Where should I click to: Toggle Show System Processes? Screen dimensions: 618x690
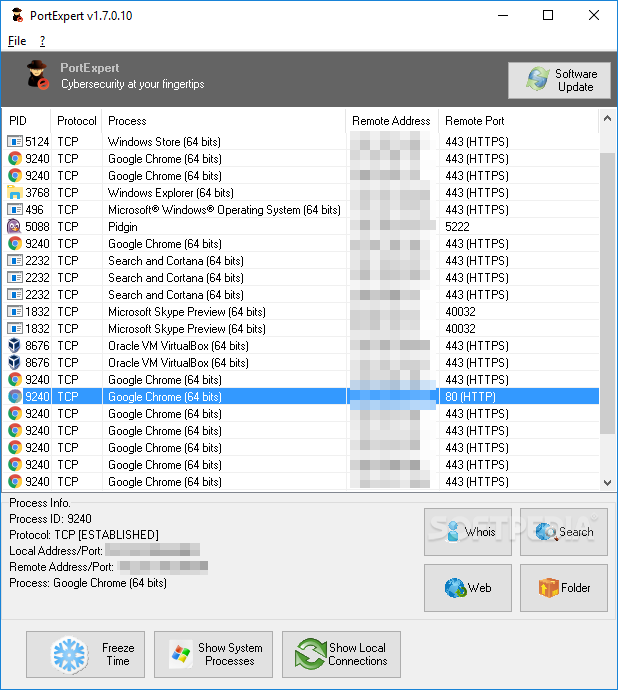pos(213,654)
